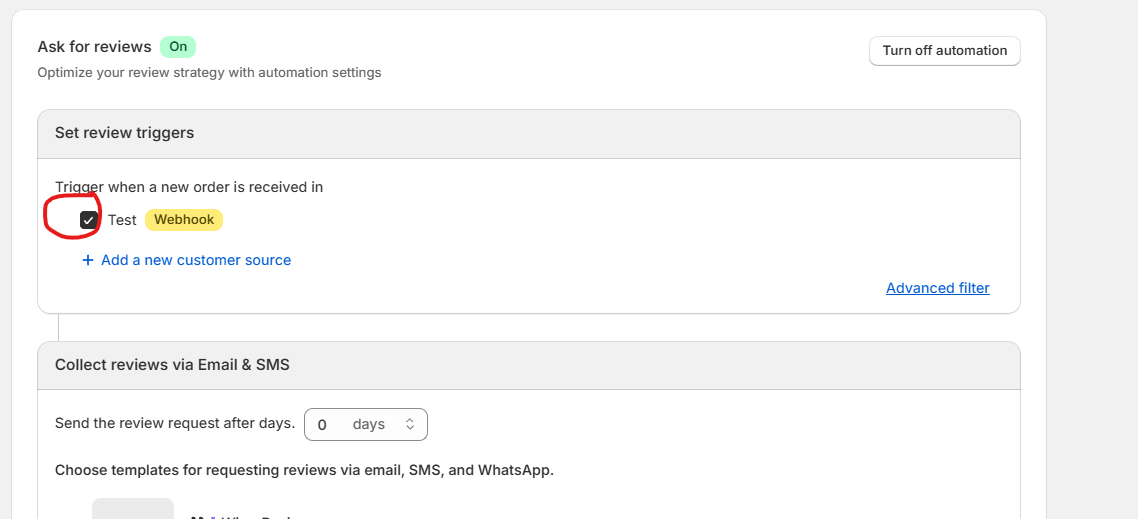
Task: Click the Choose templates for requesting reviews text
Action: click(x=304, y=470)
